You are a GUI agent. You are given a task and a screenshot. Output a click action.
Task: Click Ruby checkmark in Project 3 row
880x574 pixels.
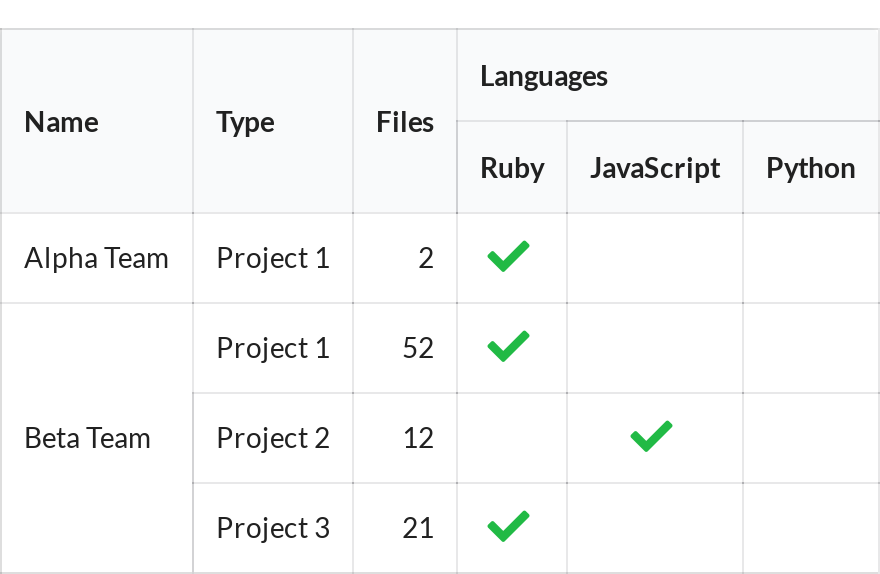[508, 526]
